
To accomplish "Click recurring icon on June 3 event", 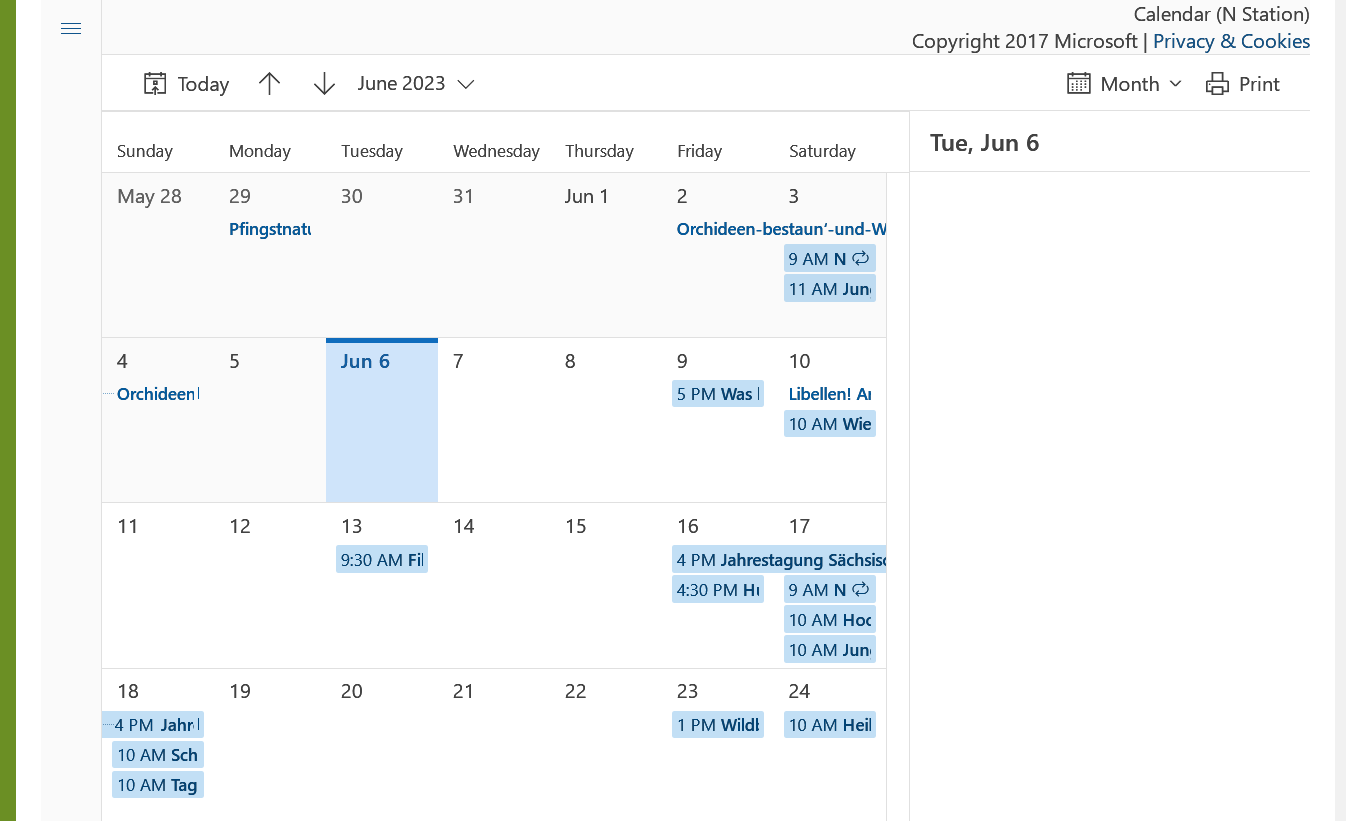I will (x=861, y=258).
